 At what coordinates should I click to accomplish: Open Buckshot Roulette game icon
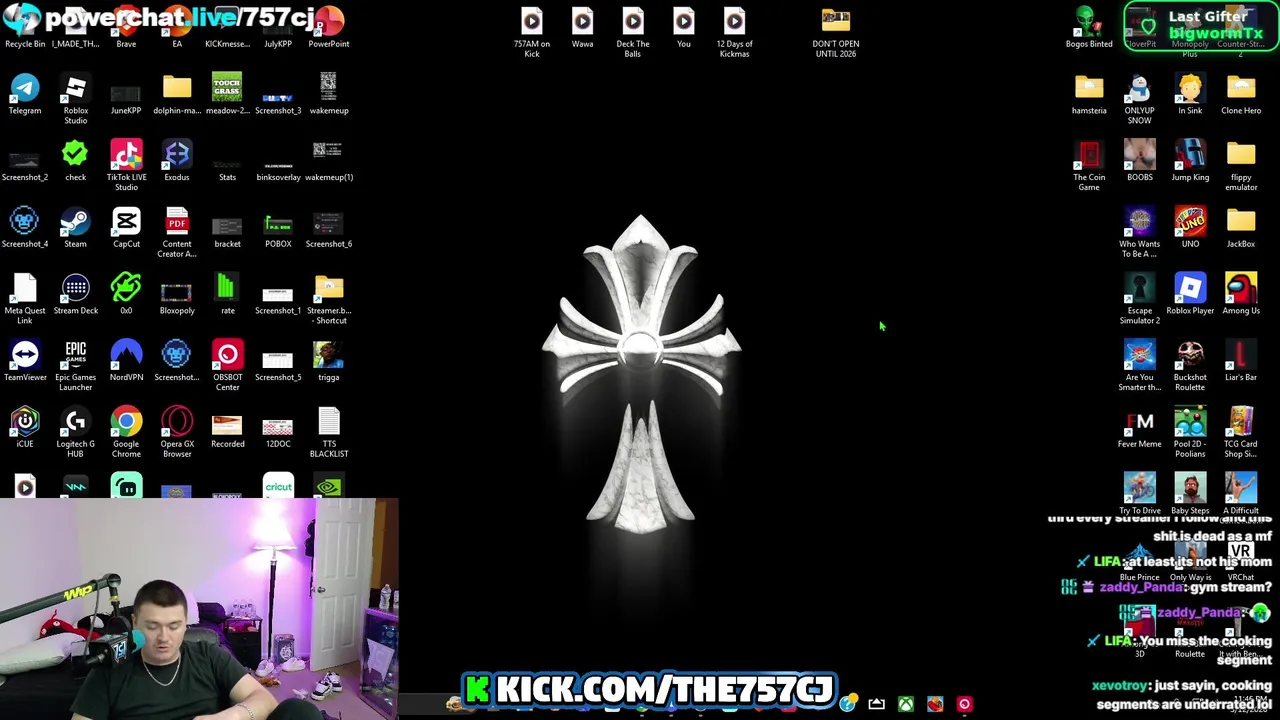(x=1190, y=365)
